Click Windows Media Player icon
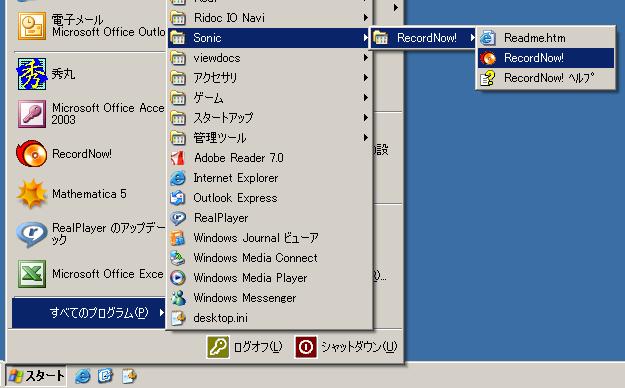 point(178,278)
